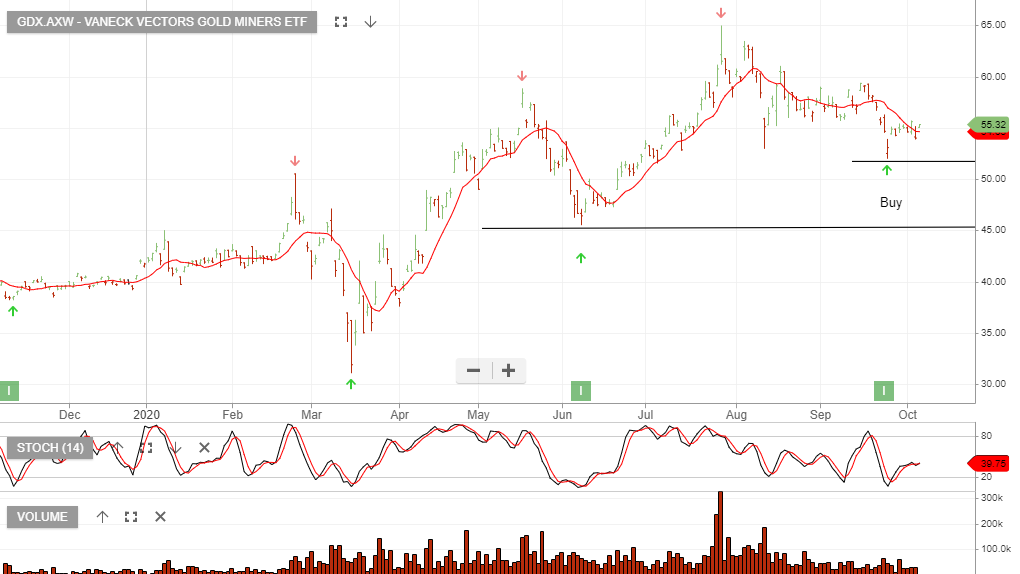Zoom out the chart with minus button

pos(474,370)
